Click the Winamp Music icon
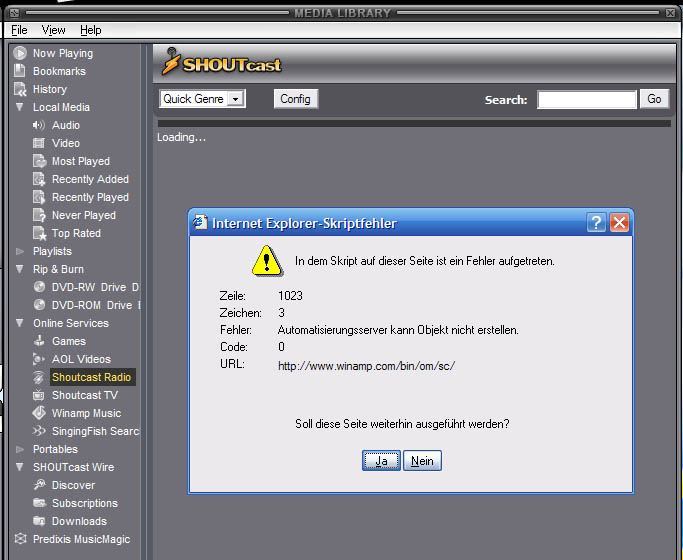This screenshot has height=560, width=683. 39,413
